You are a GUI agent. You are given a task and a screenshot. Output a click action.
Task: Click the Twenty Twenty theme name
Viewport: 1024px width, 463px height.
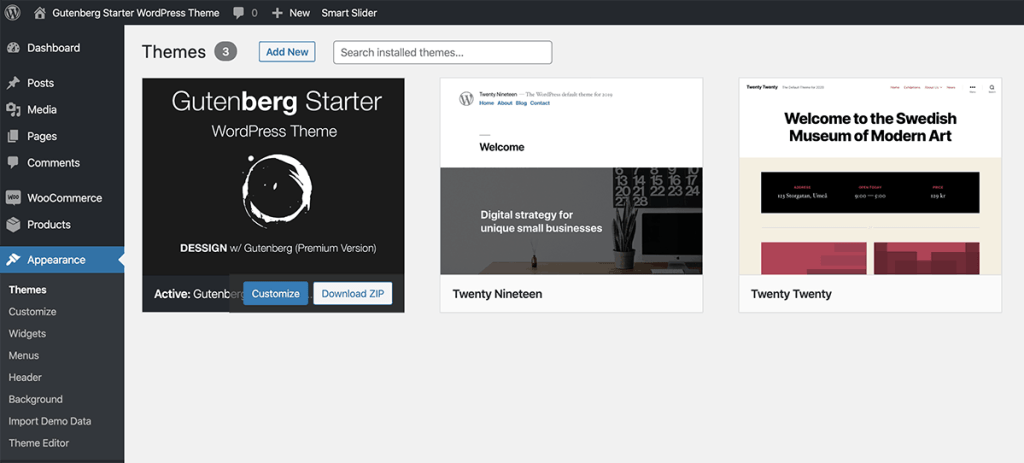pos(791,294)
